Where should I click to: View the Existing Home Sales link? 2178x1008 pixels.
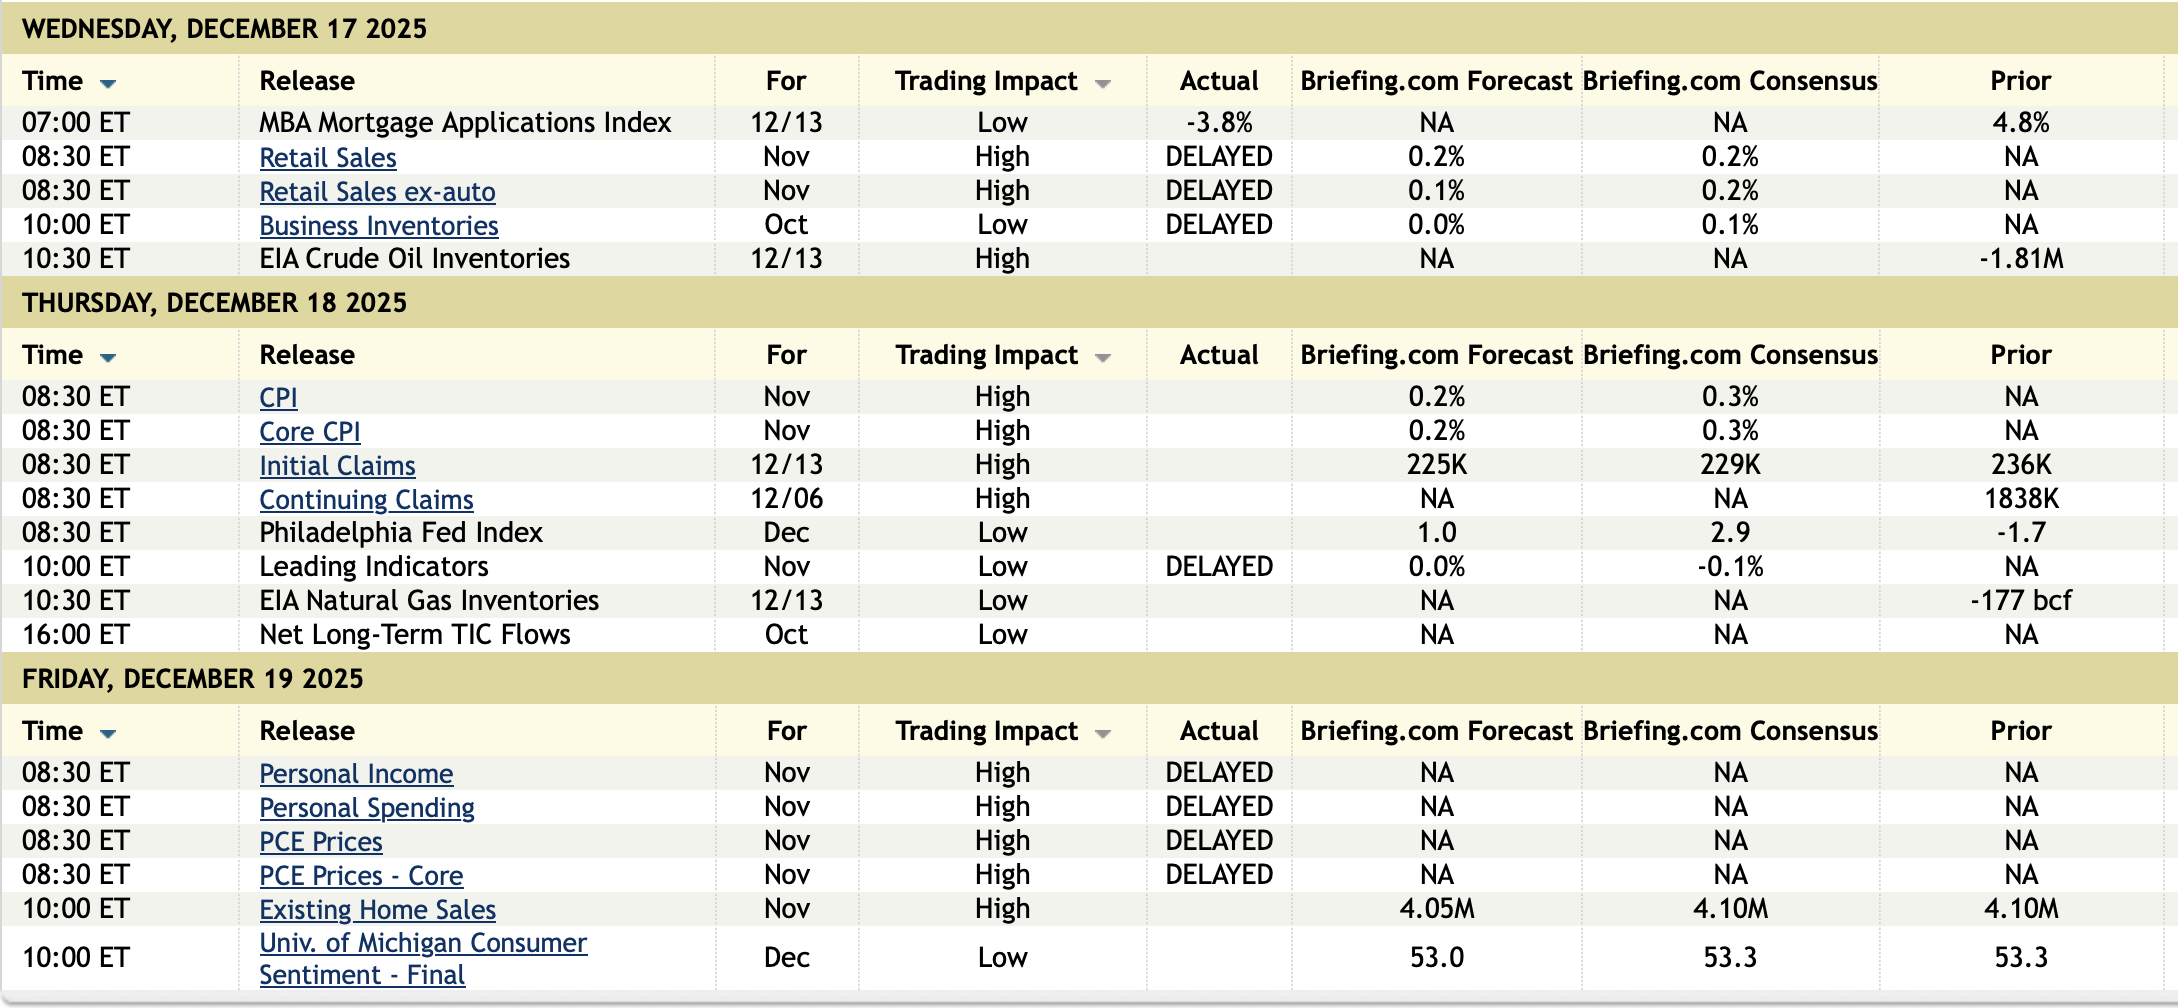377,910
